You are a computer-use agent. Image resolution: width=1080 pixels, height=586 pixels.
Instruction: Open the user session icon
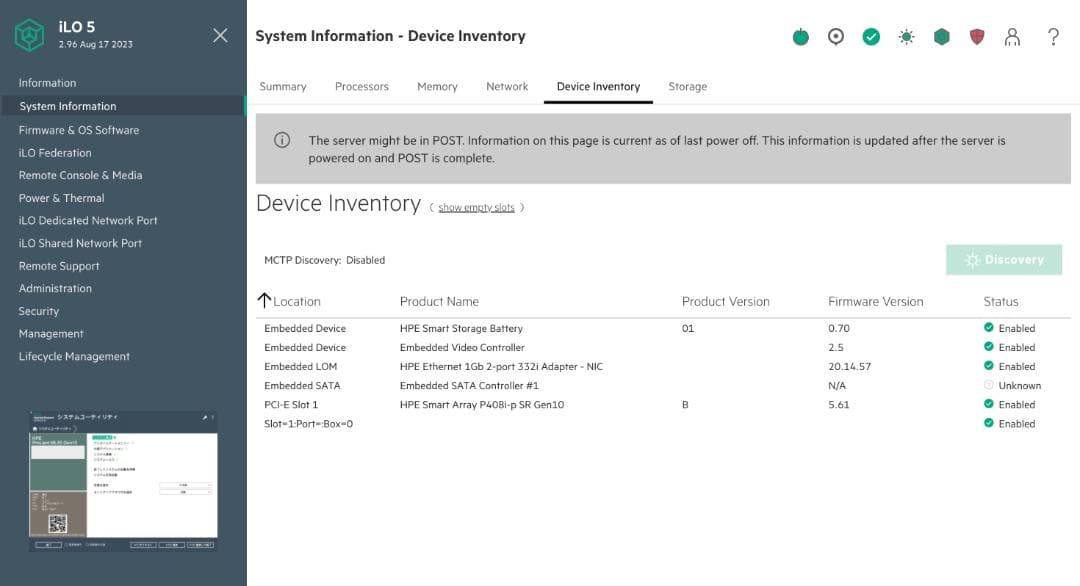tap(1013, 36)
